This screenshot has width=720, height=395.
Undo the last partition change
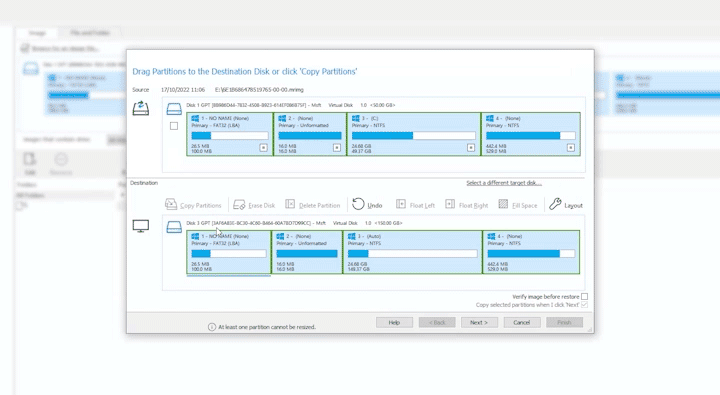click(367, 204)
